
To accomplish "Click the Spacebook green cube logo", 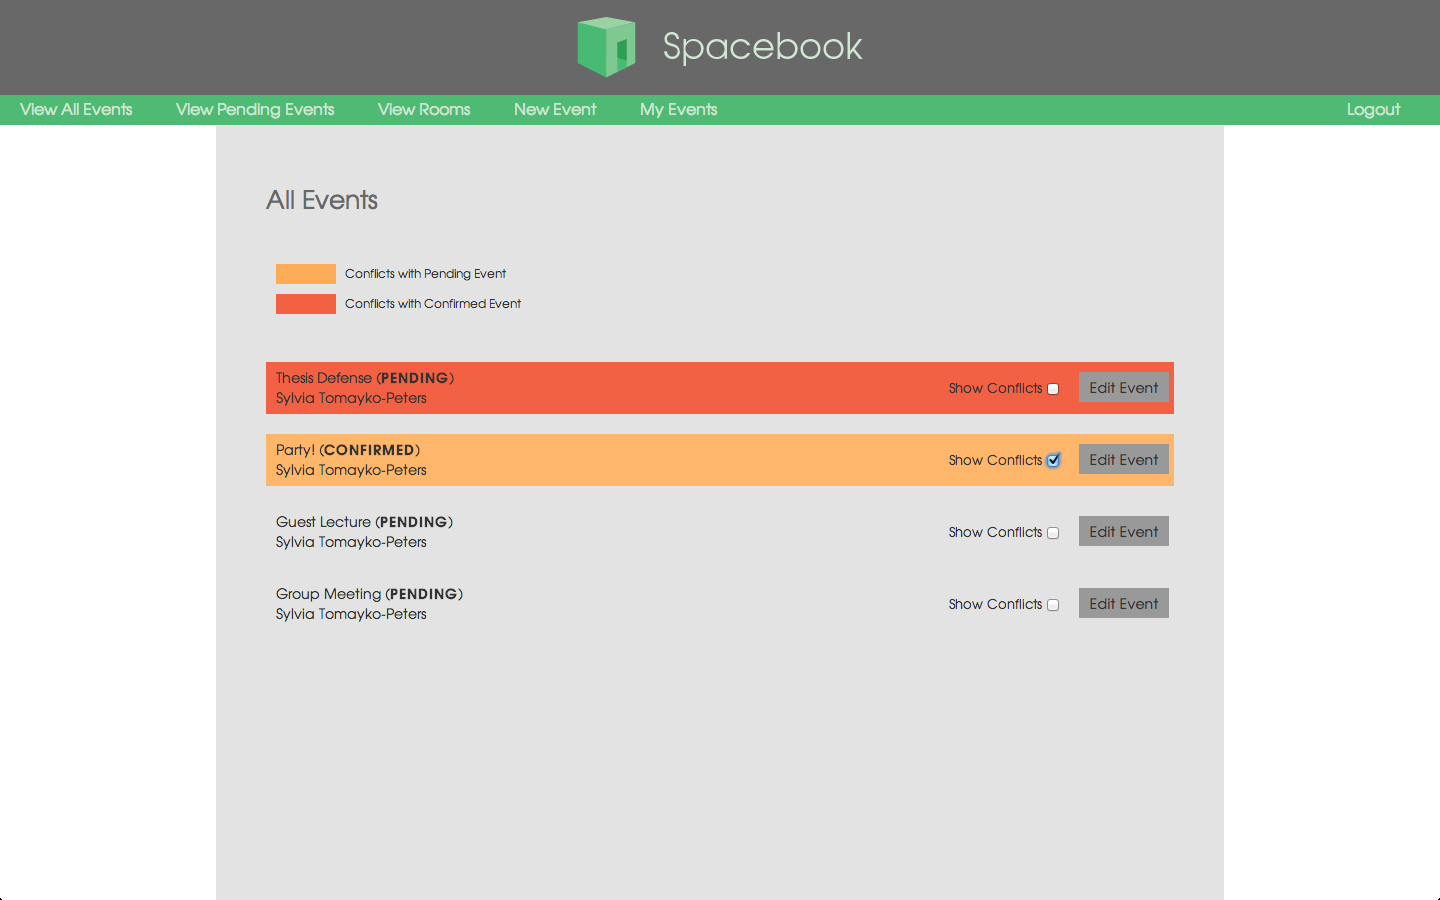I will tap(606, 47).
